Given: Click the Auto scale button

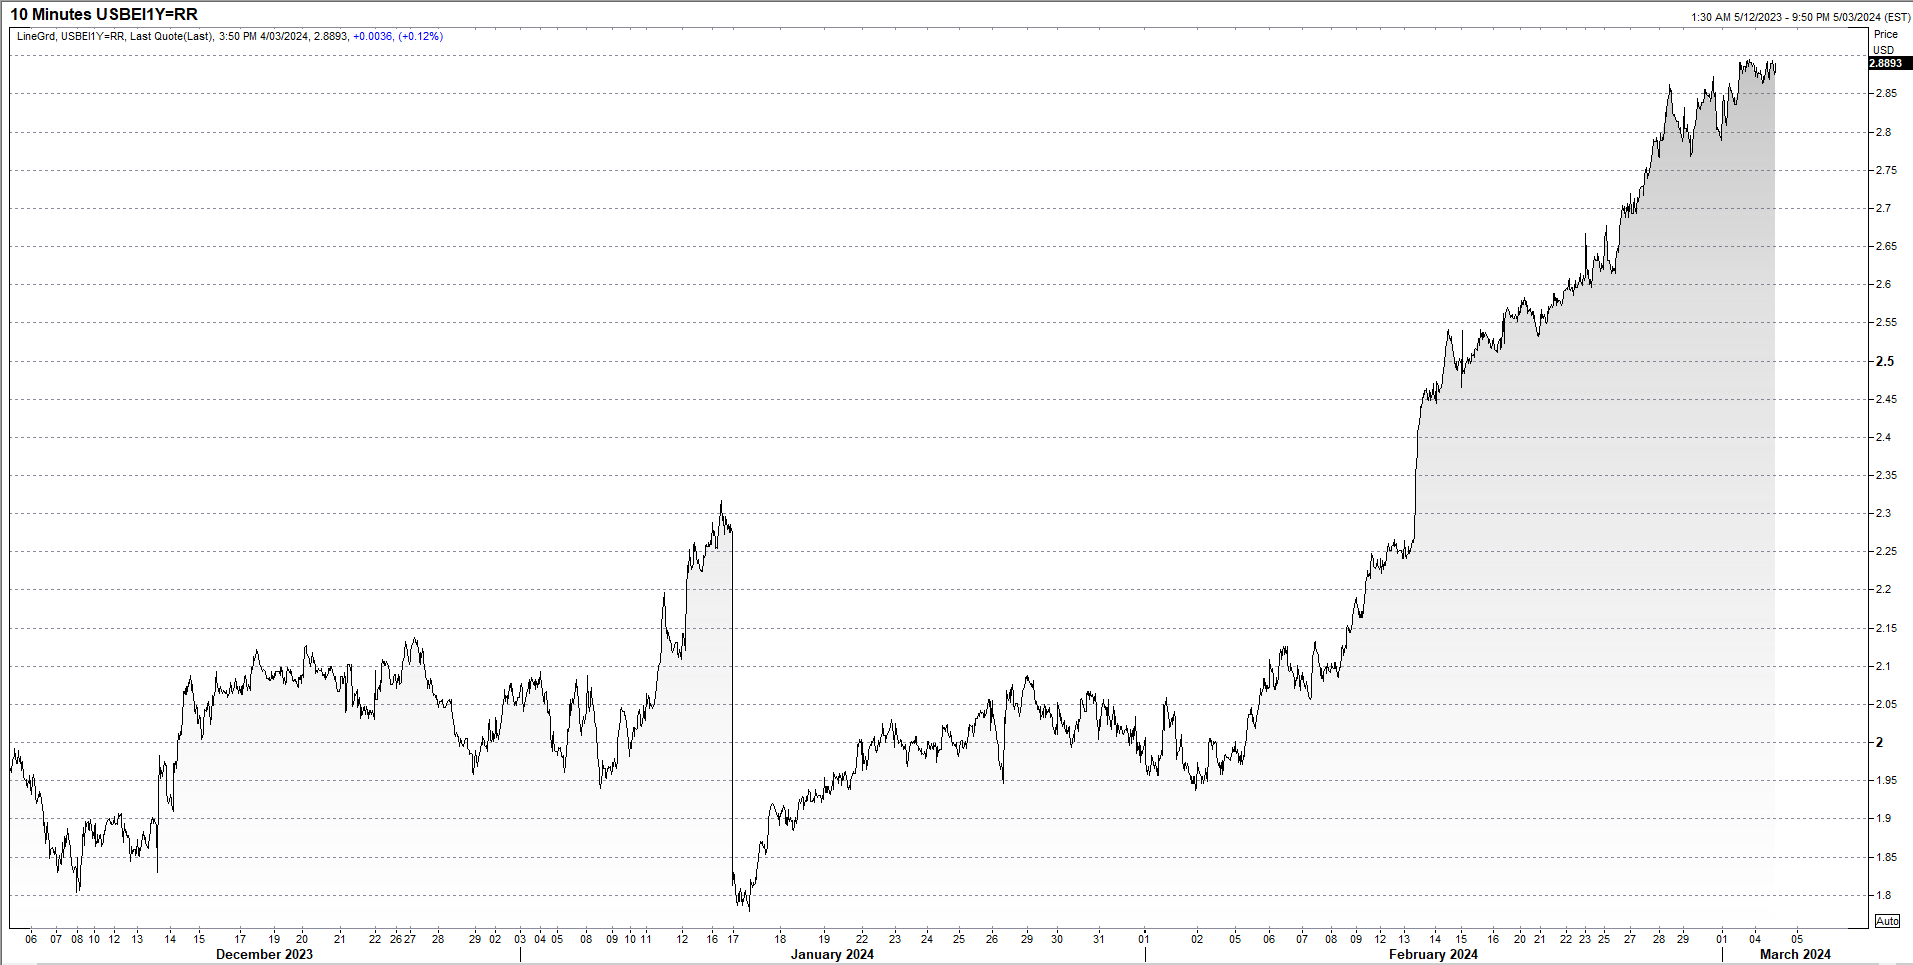Looking at the screenshot, I should [1887, 921].
